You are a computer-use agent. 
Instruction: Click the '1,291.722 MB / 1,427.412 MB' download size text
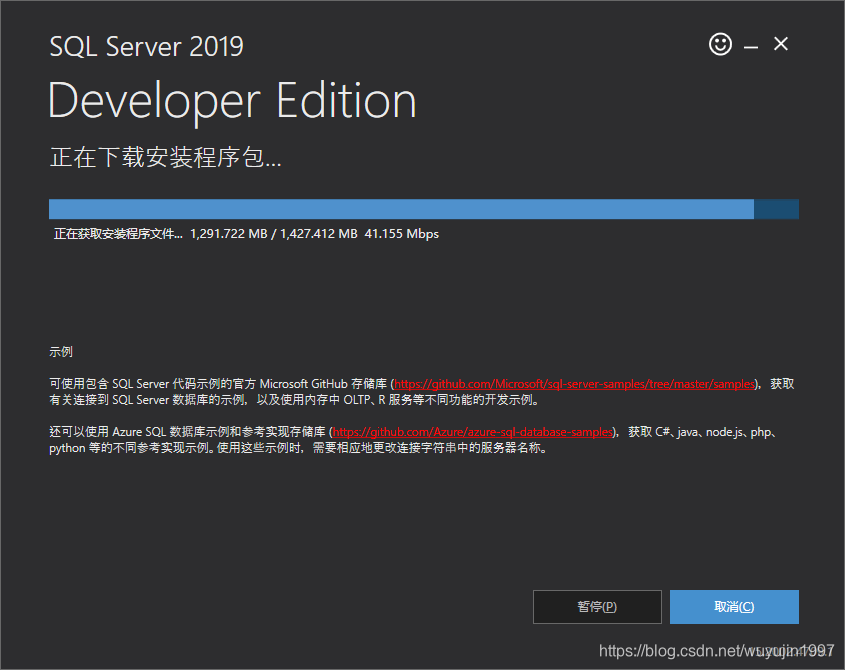[274, 234]
